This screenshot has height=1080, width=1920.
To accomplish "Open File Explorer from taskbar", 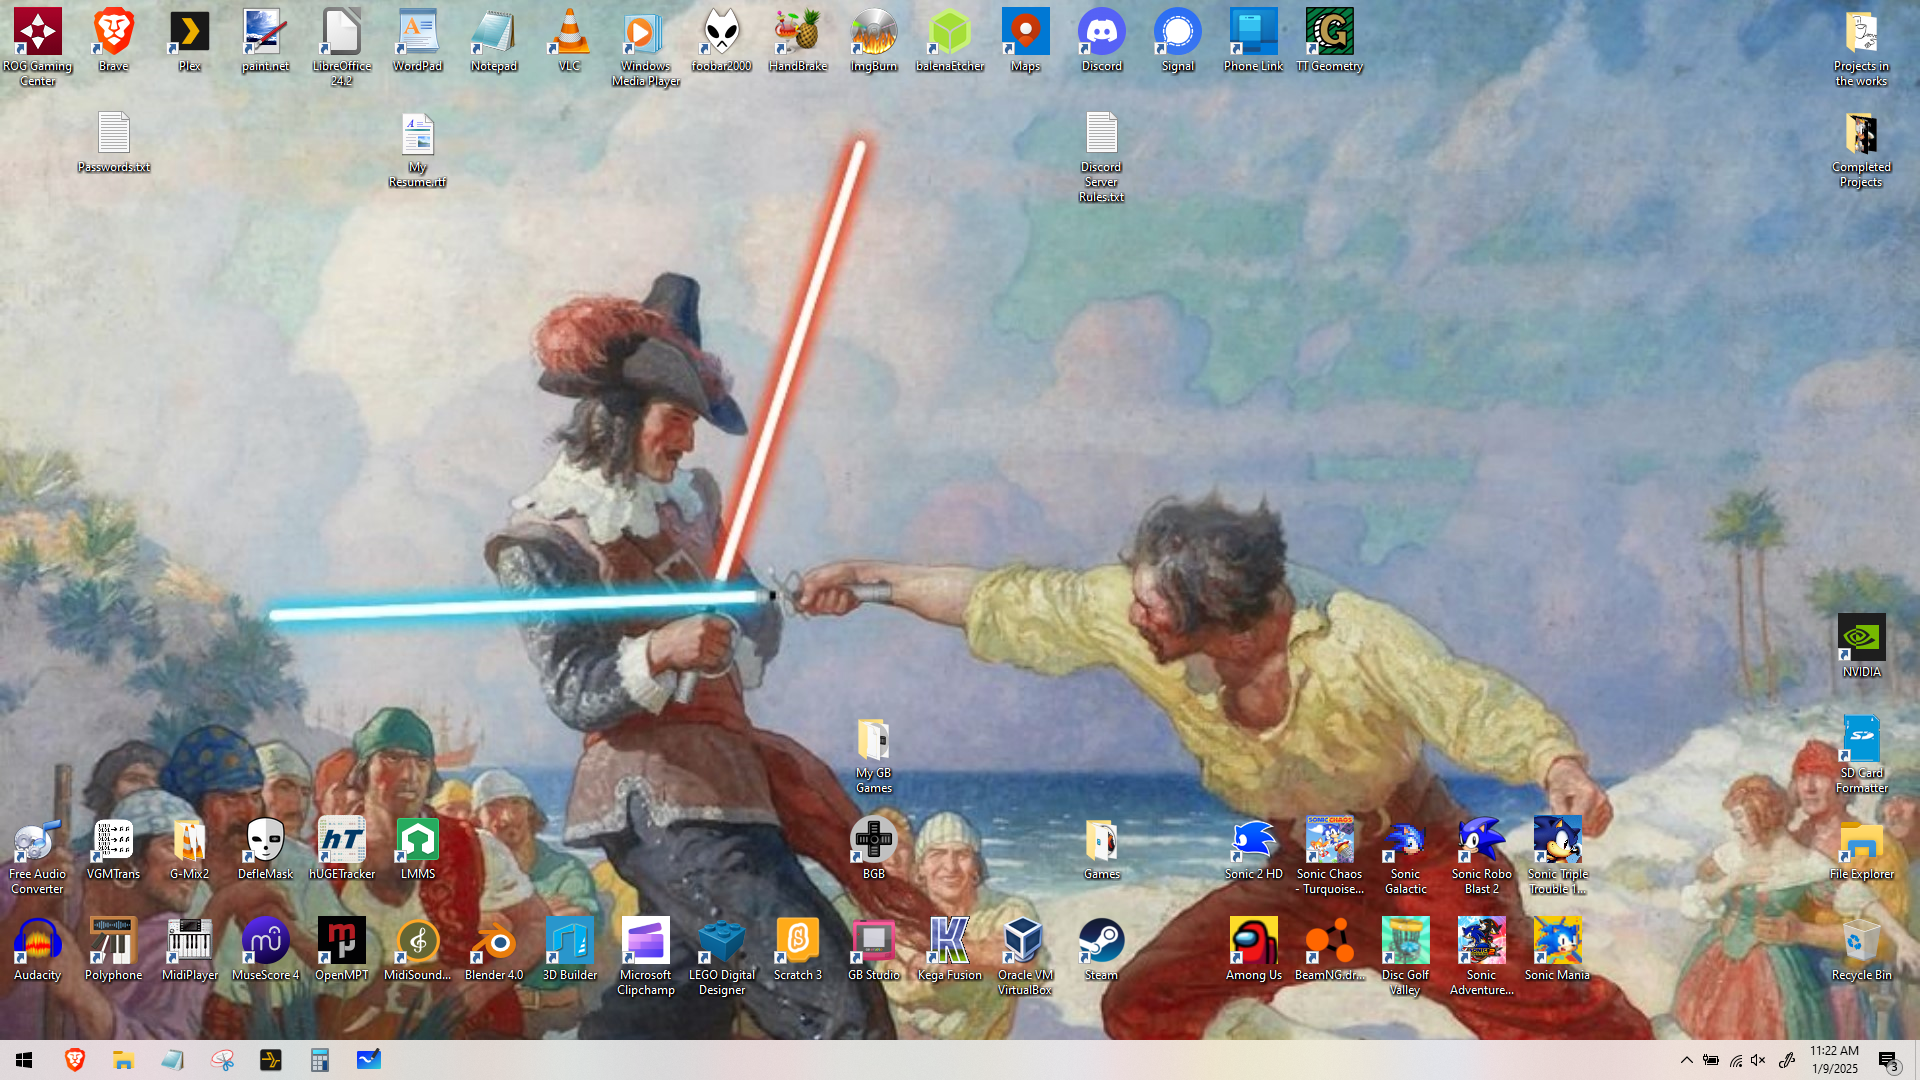I will tap(123, 1060).
